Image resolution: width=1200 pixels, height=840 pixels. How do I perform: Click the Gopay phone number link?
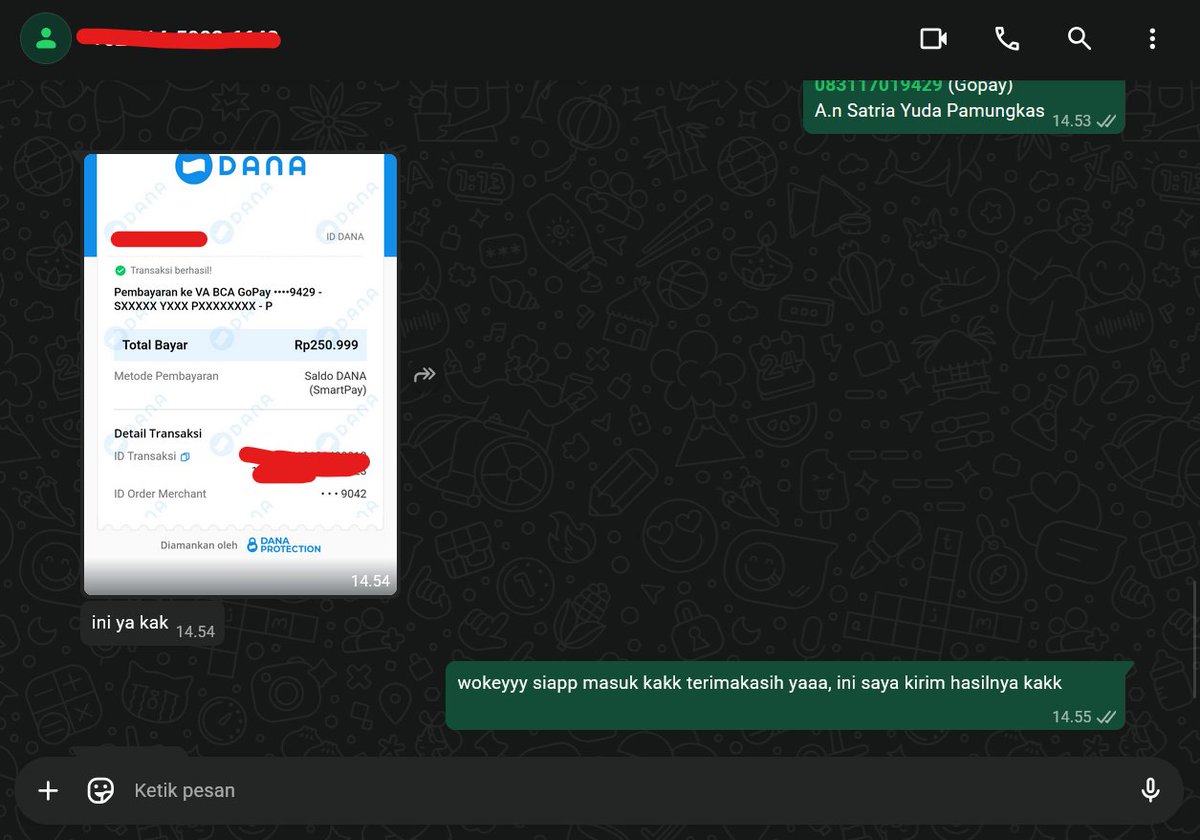tap(879, 85)
